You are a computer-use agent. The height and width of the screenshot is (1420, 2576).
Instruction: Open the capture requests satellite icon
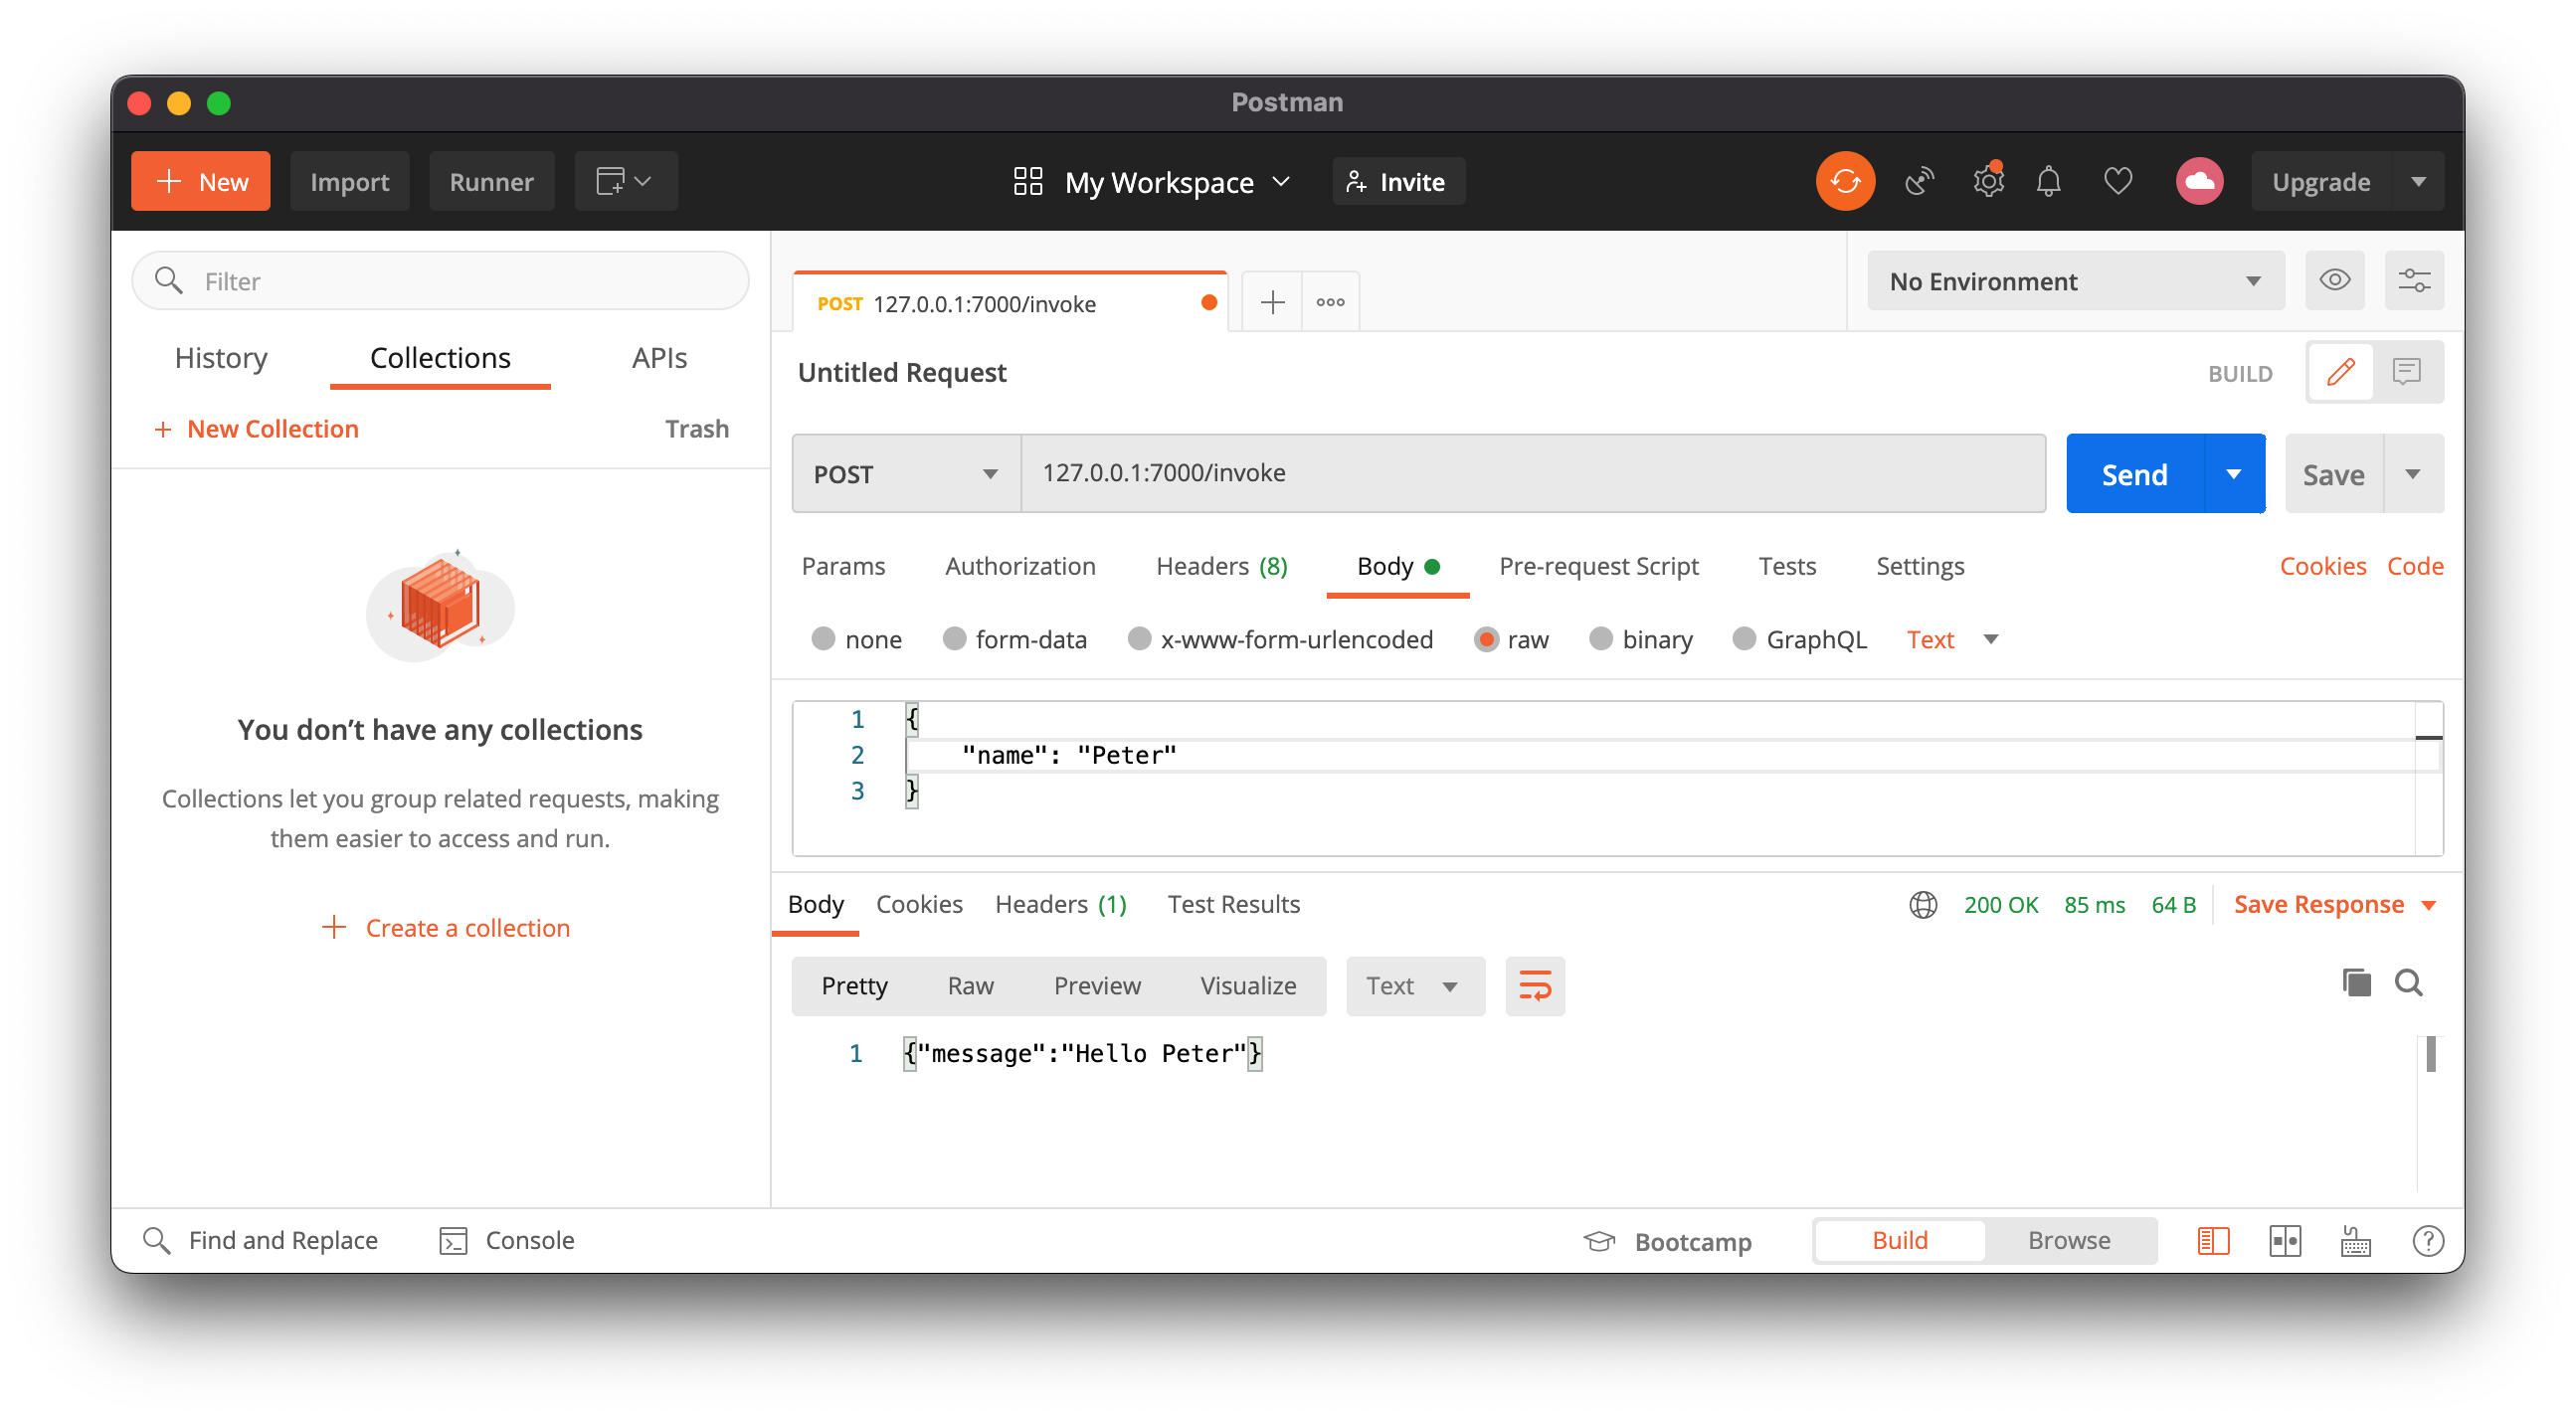point(1919,181)
